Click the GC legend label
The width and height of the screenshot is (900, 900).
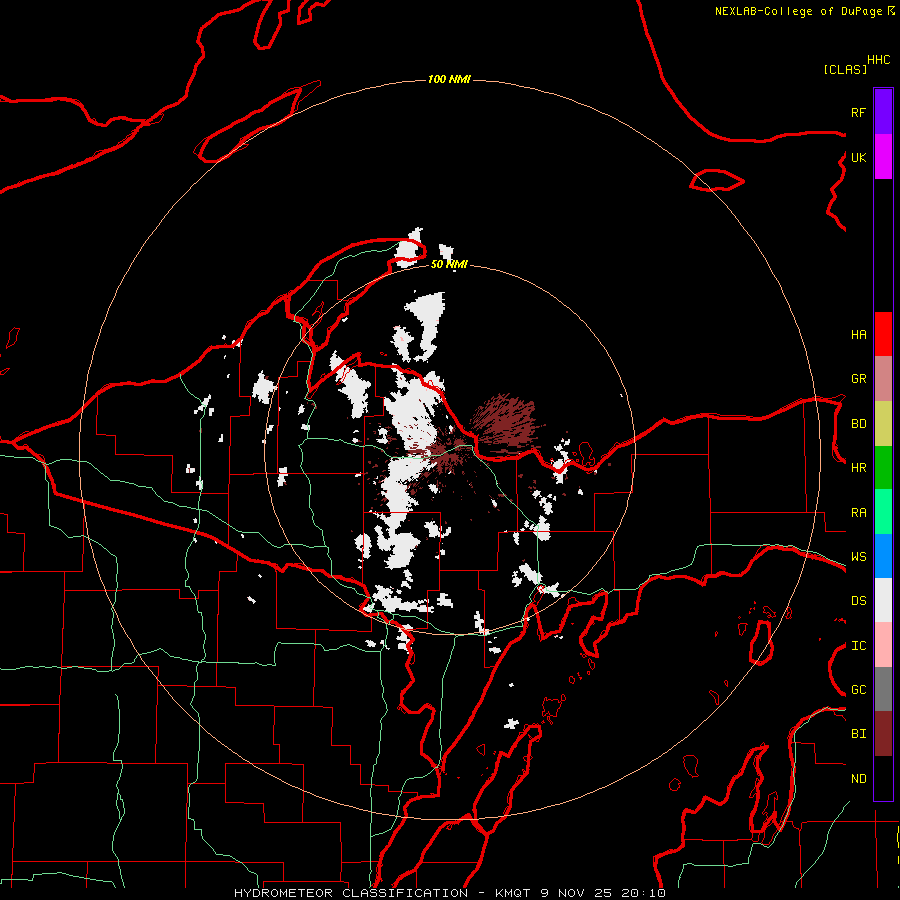pyautogui.click(x=858, y=690)
